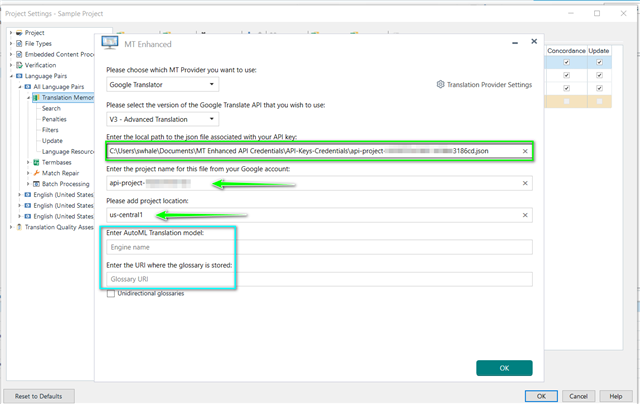Toggle the Unidirectional glossaries checkbox
Screen dimensions: 640x404
coord(111,294)
